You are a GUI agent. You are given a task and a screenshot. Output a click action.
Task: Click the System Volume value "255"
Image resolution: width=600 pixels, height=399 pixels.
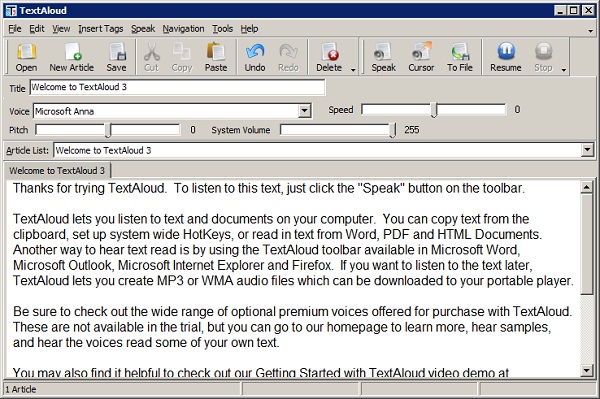click(x=412, y=130)
